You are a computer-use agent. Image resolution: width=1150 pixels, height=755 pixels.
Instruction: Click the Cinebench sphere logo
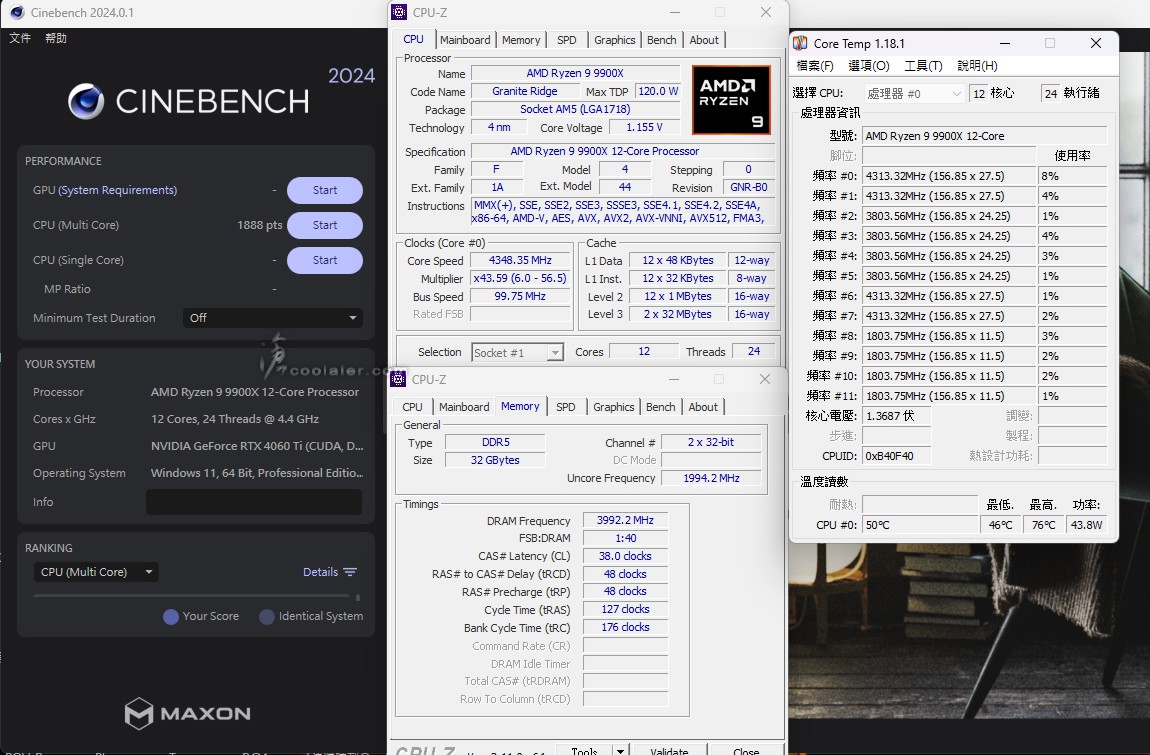click(86, 101)
